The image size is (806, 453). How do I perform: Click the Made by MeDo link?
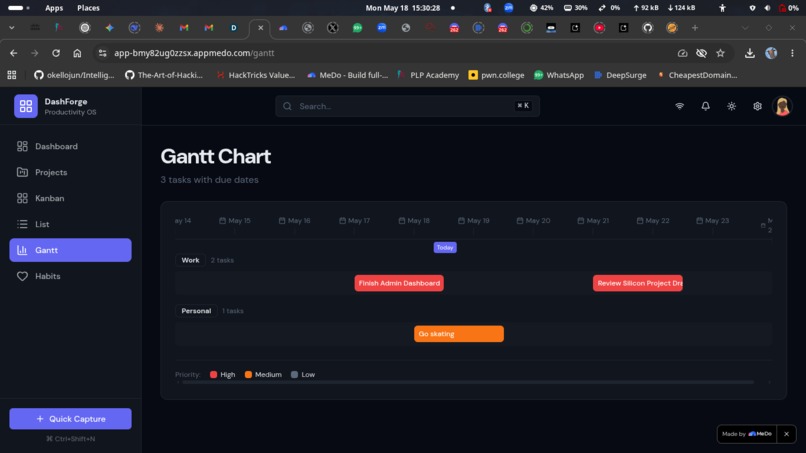click(747, 434)
